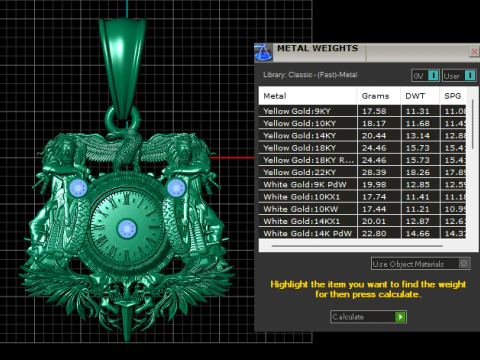
Task: Click the green arrow on Calculate
Action: pos(400,317)
